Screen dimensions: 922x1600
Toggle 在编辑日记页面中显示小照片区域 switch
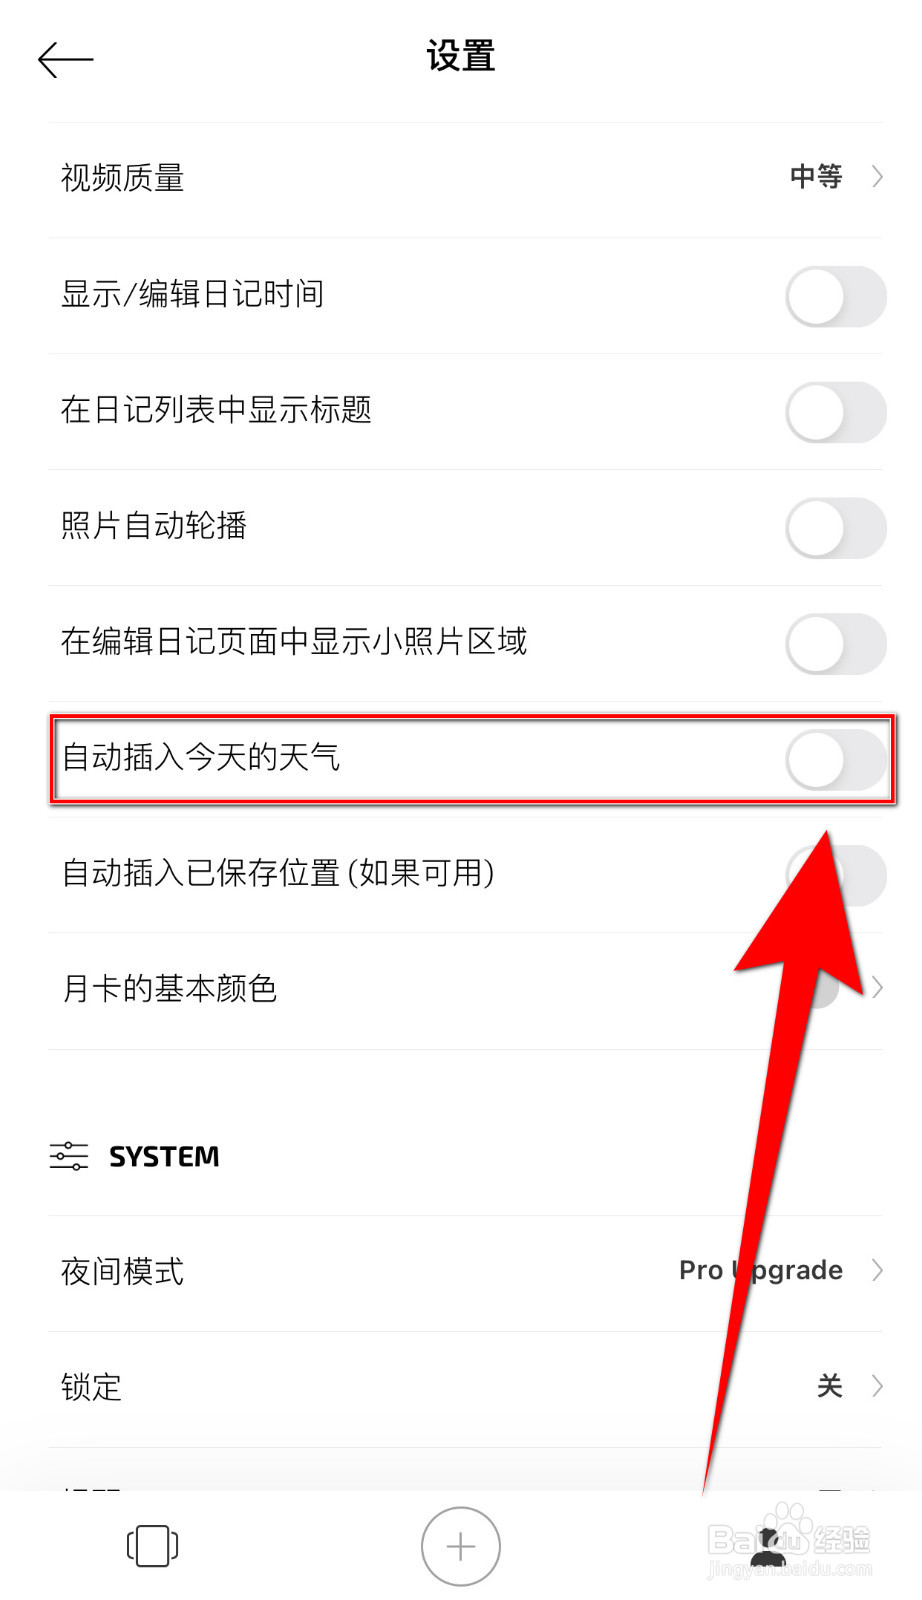click(x=836, y=644)
